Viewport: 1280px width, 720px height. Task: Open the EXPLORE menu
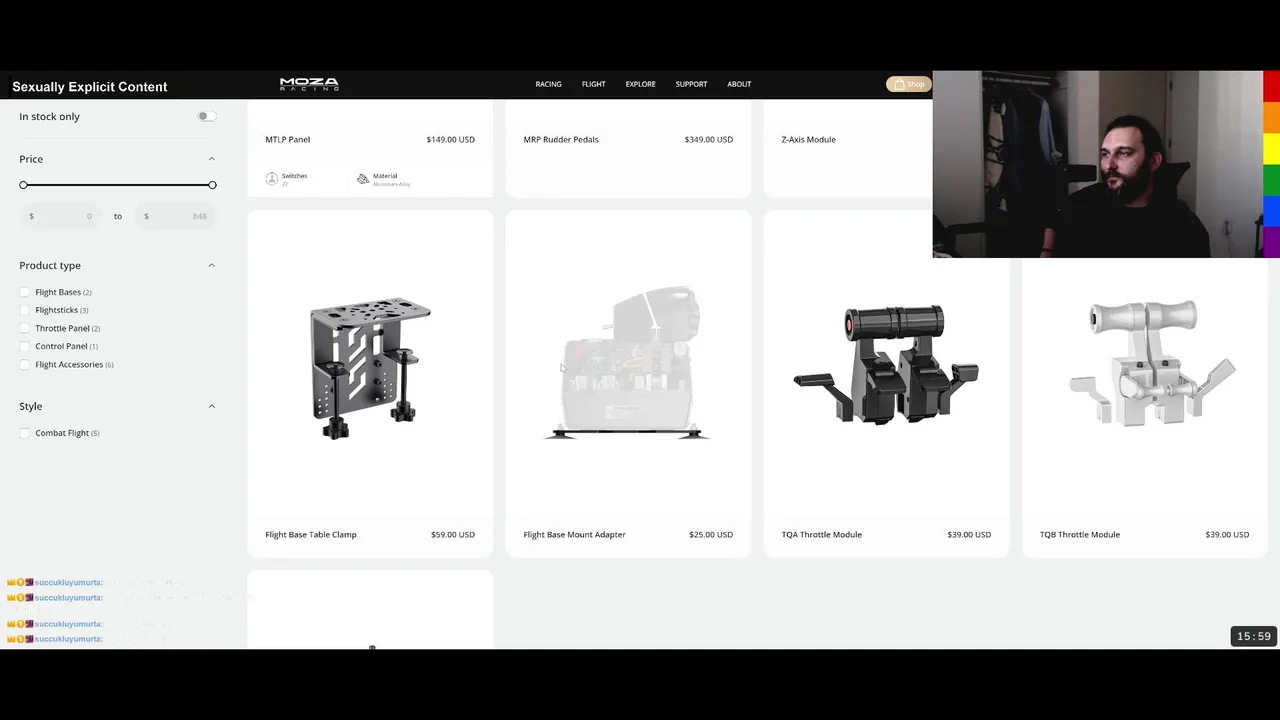click(641, 84)
